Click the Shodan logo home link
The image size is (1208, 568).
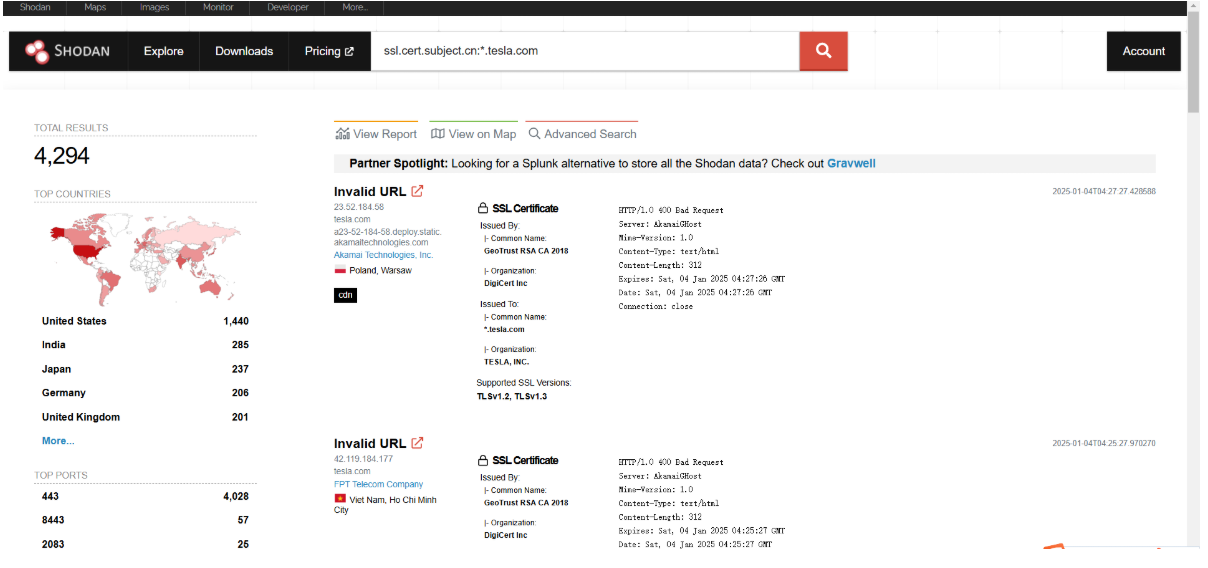point(68,51)
